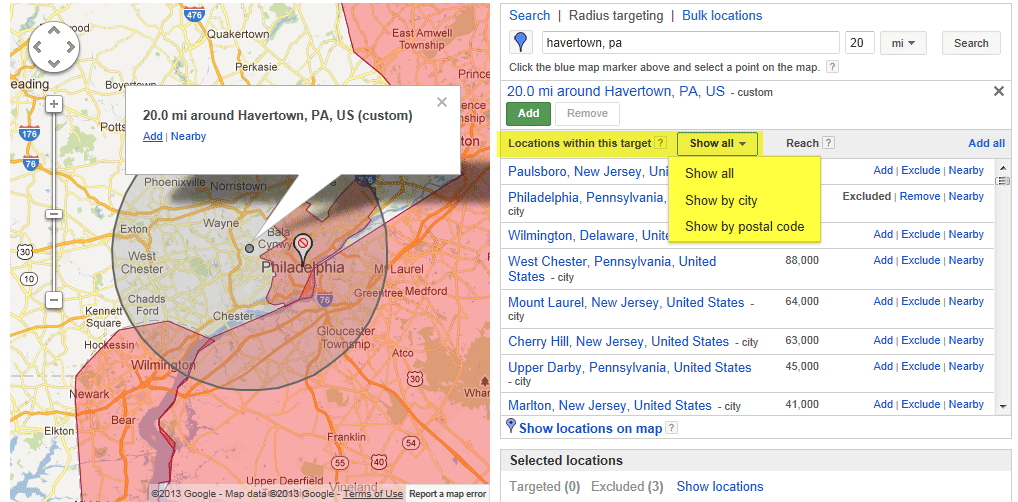Dismiss the 20.0 mi around Havertown target
This screenshot has height=502, width=1018.
[x=999, y=92]
